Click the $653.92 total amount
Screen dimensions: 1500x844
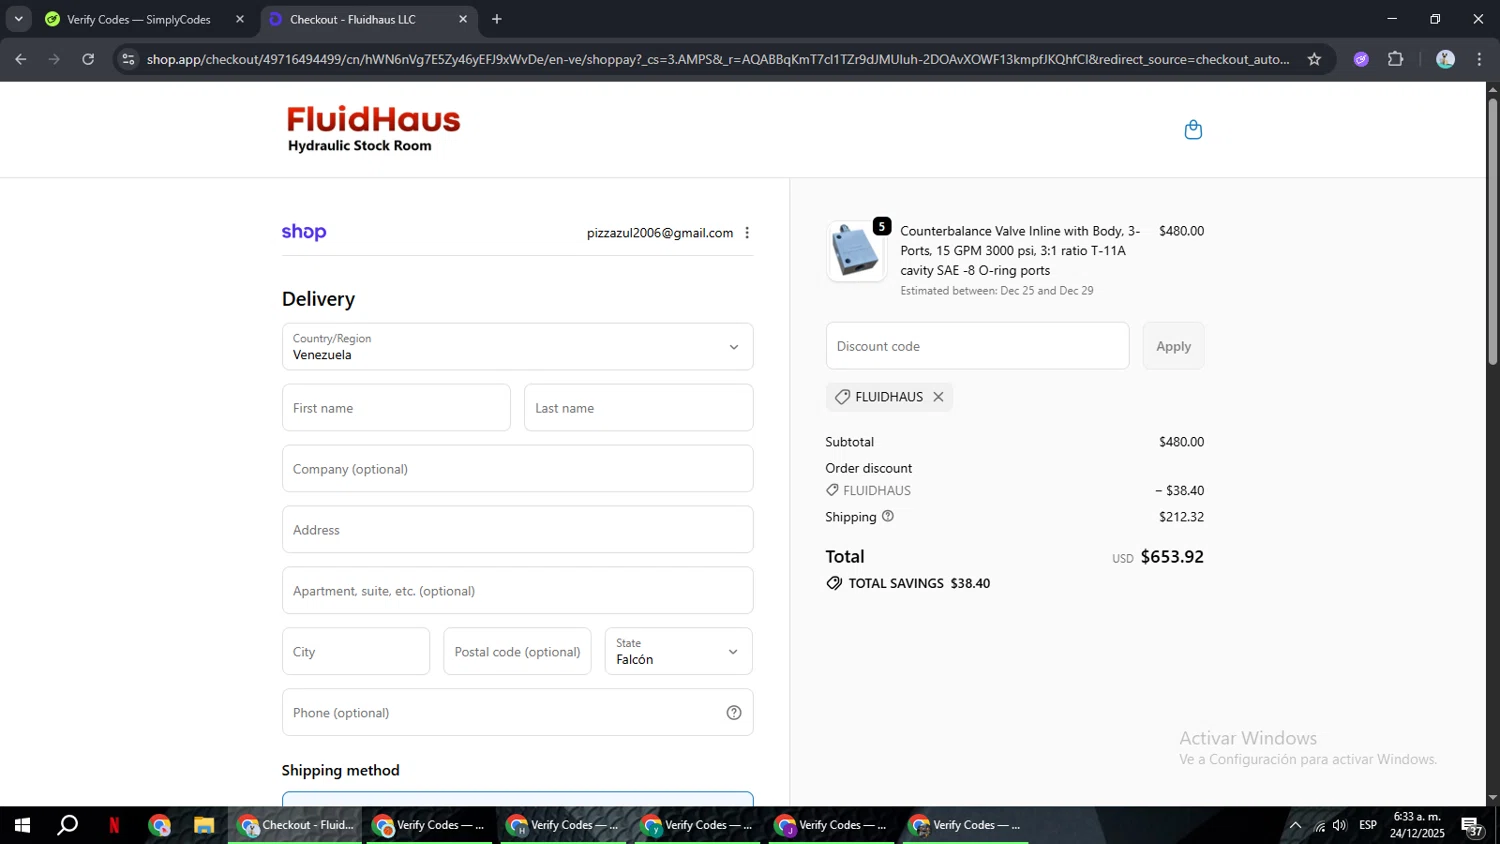click(1172, 557)
